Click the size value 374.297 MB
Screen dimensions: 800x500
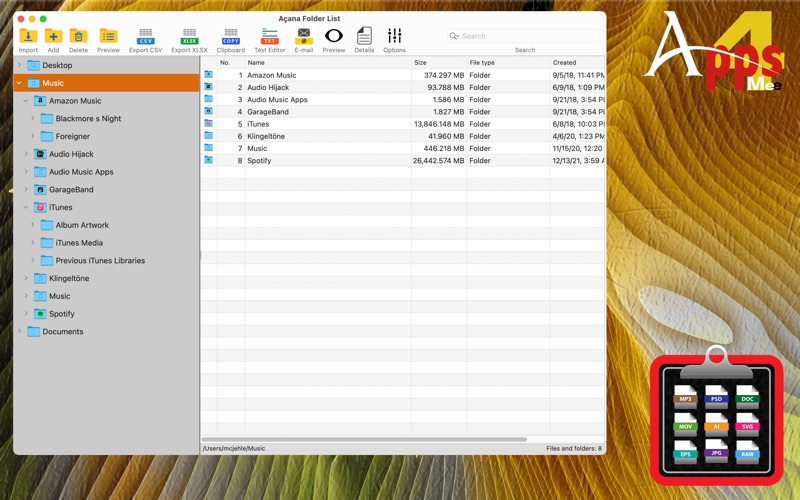(444, 74)
